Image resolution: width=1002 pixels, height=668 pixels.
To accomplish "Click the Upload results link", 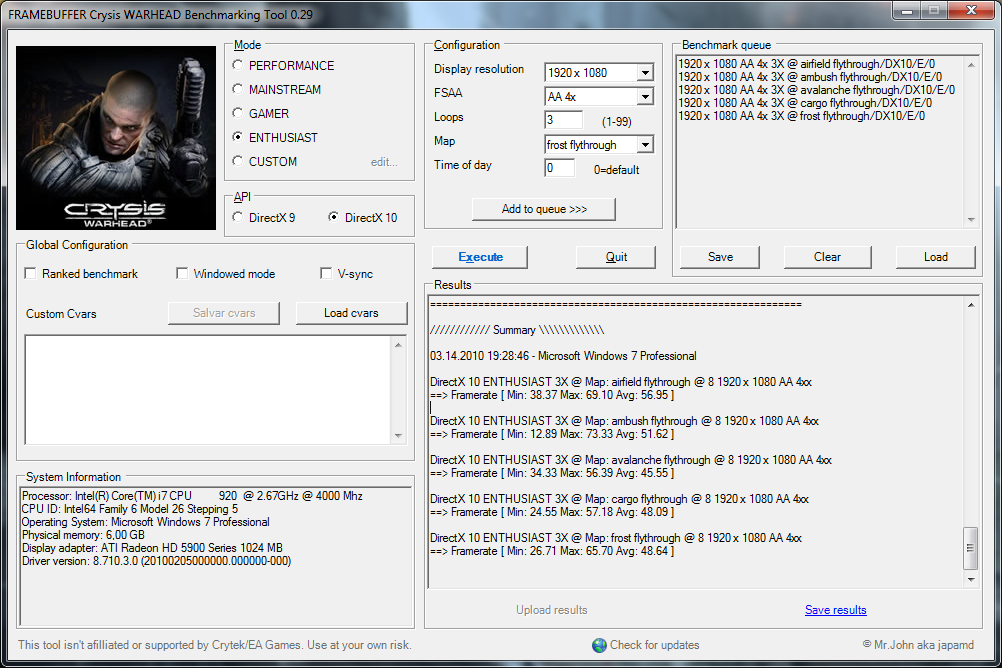I will pos(551,610).
